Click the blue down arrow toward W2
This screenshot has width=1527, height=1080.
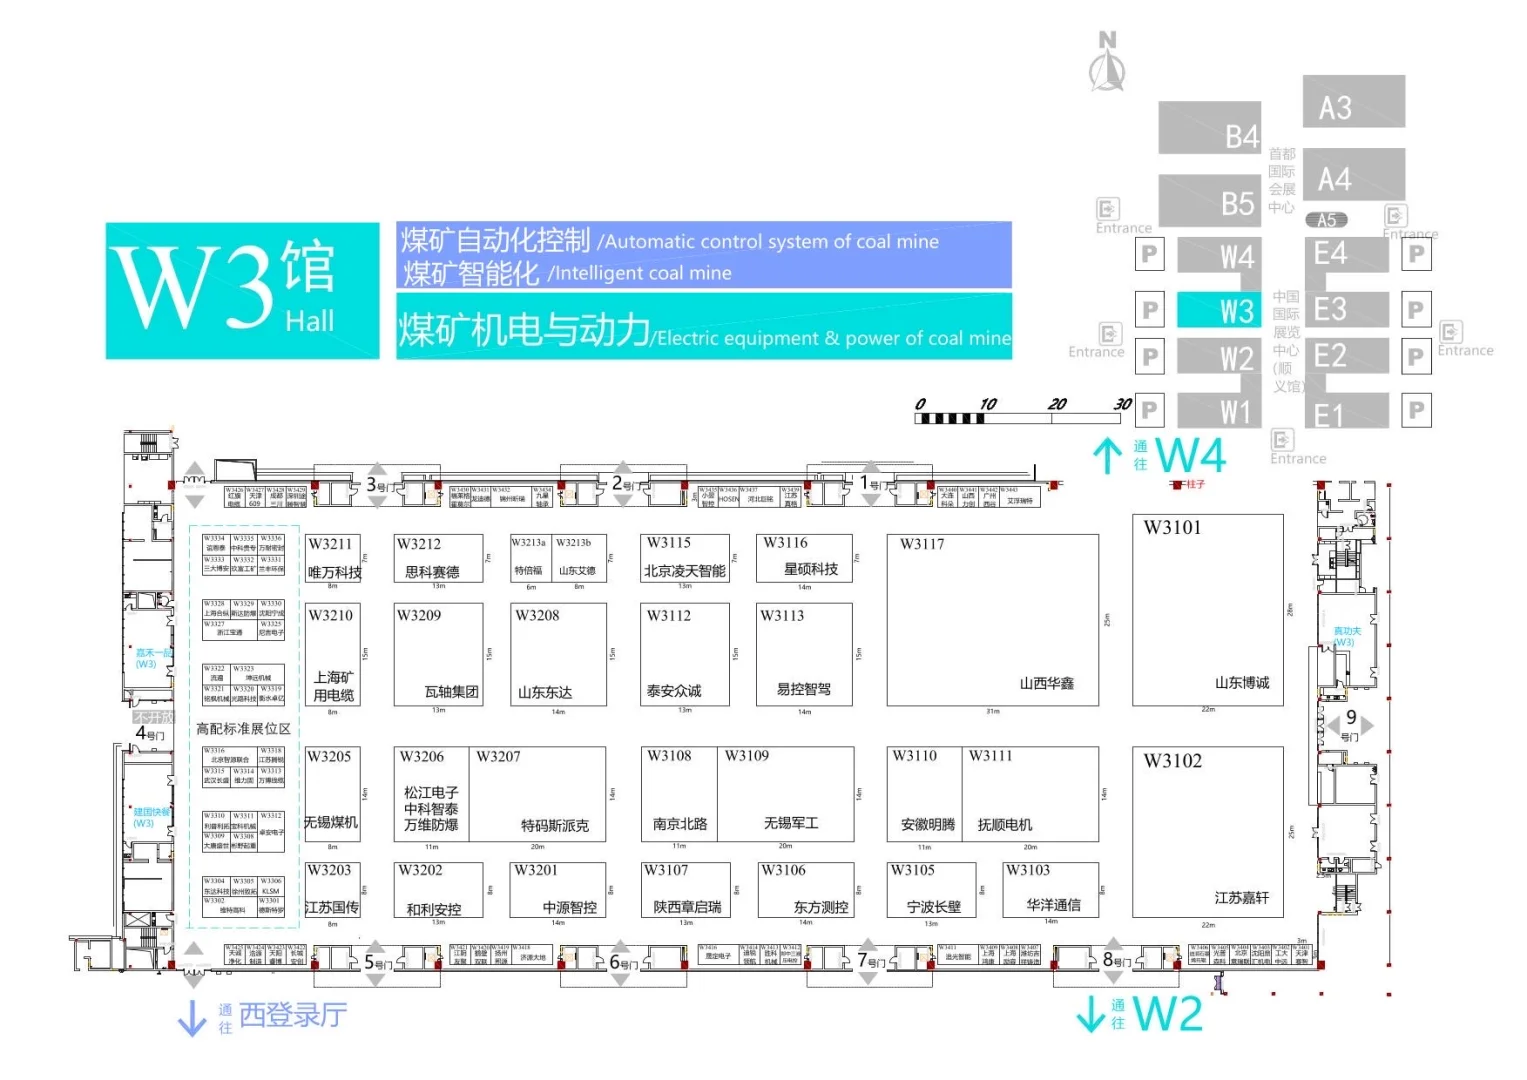[x=1093, y=1013]
